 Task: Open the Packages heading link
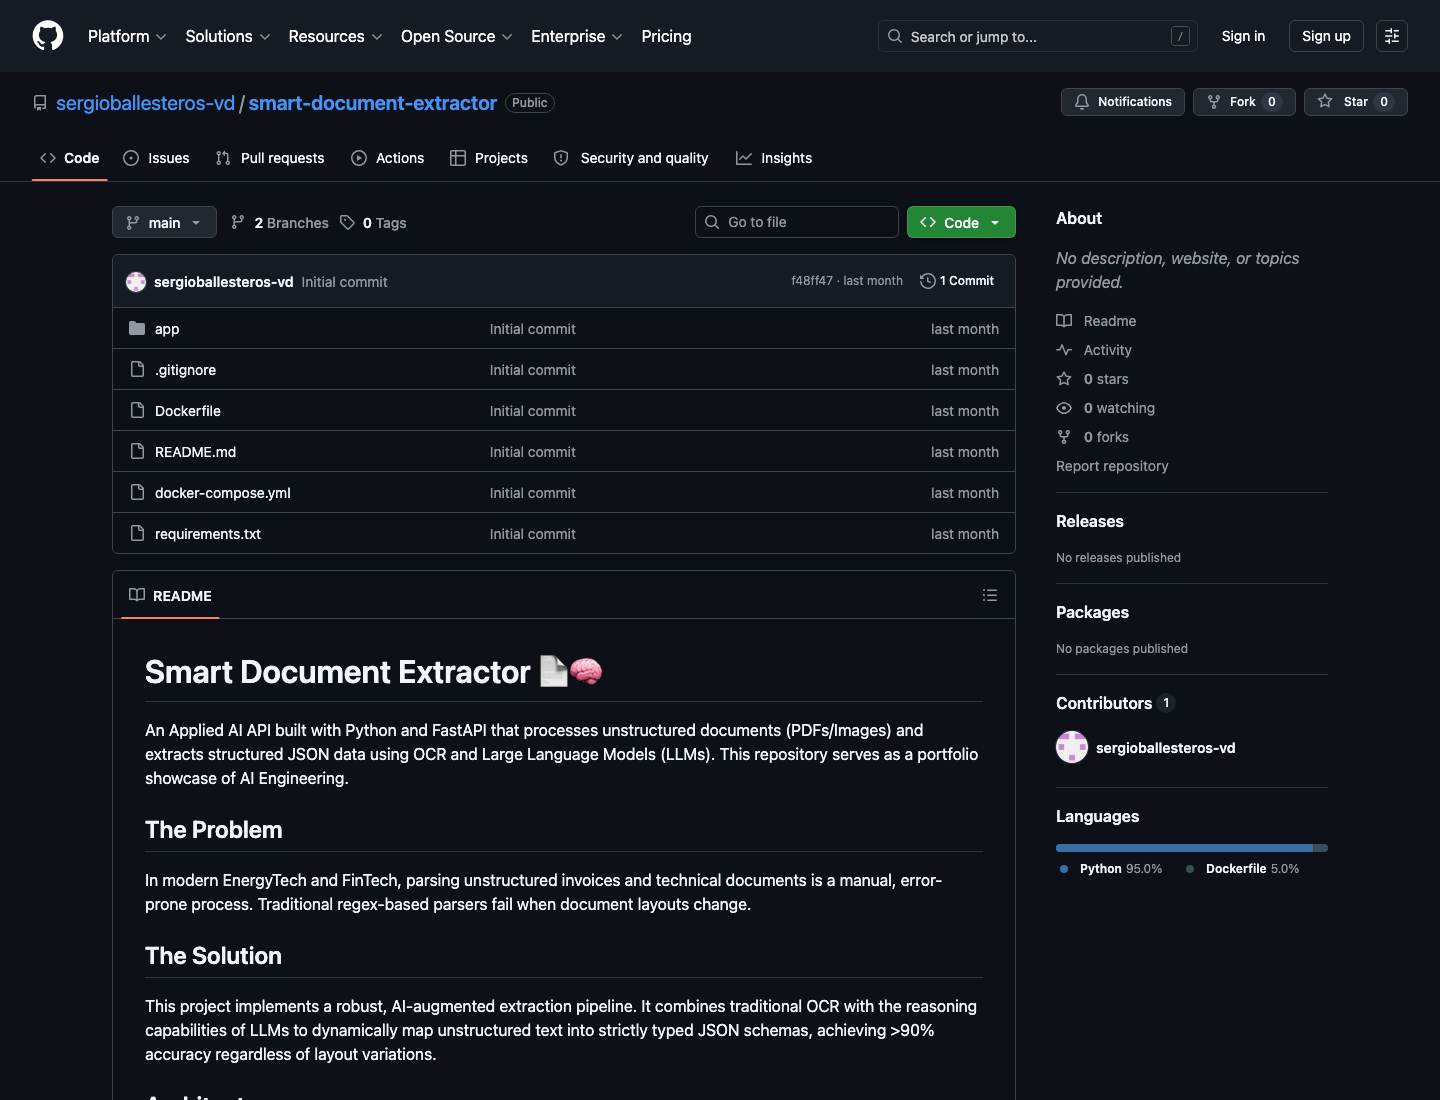click(x=1092, y=612)
